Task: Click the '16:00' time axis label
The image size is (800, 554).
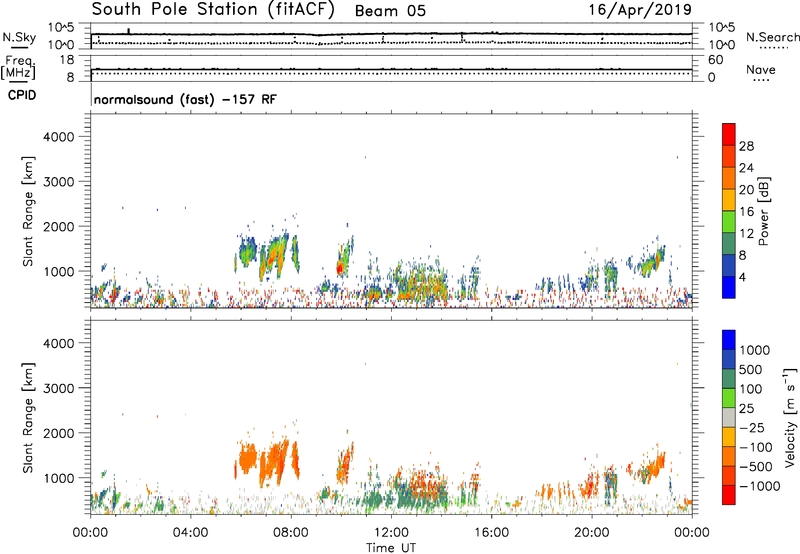Action: click(491, 533)
